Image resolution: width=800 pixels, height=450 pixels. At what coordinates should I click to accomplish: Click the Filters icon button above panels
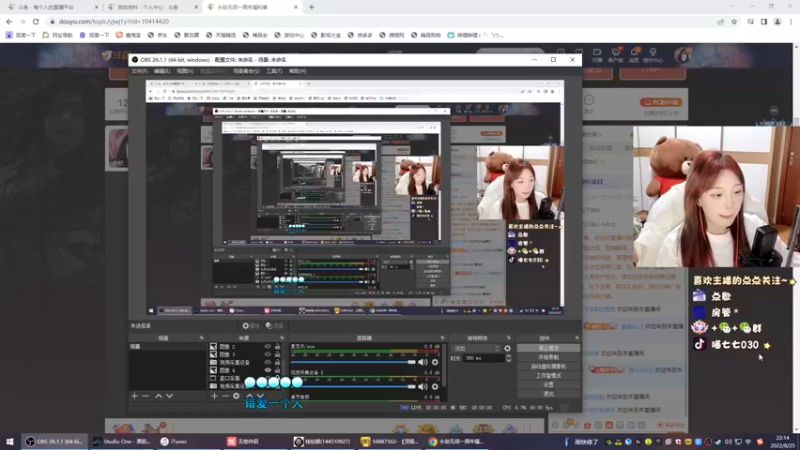click(x=274, y=326)
